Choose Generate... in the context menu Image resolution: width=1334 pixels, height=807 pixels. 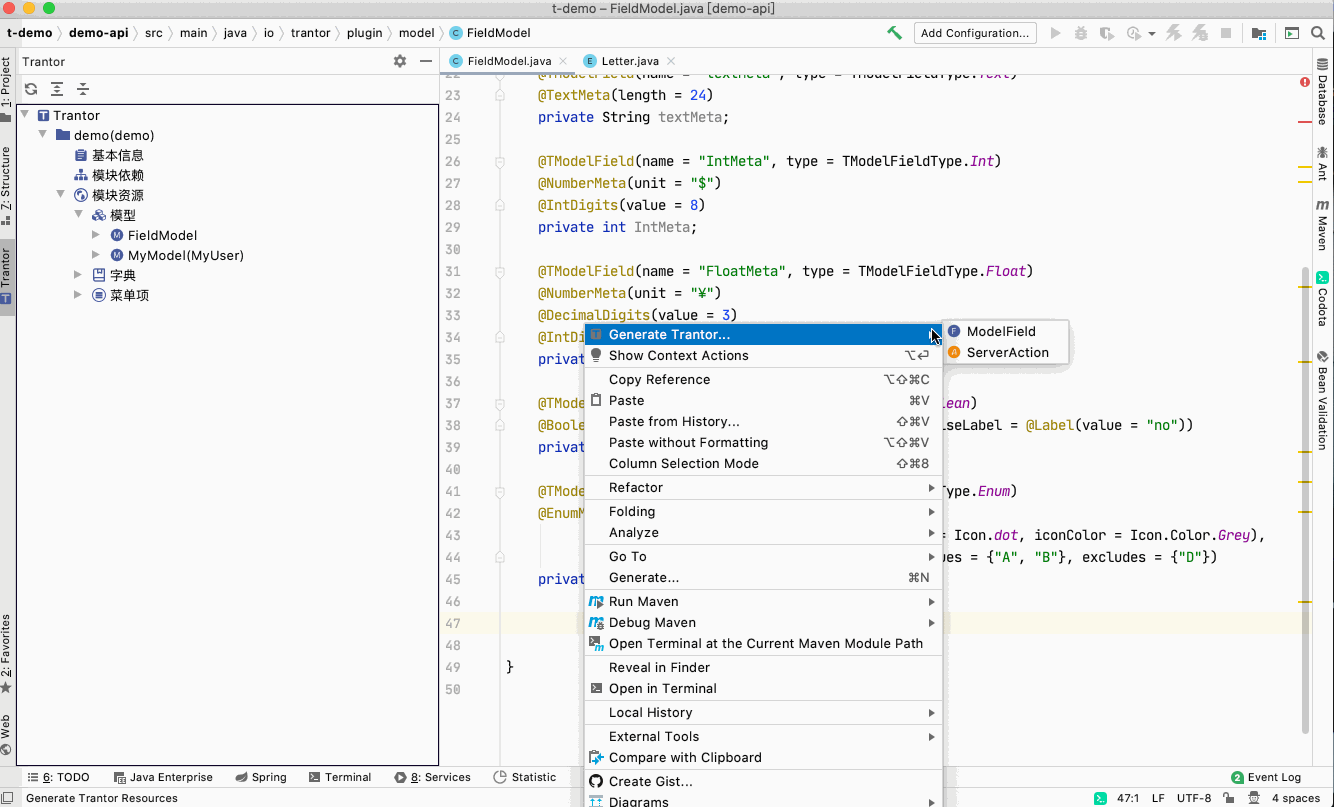click(763, 577)
